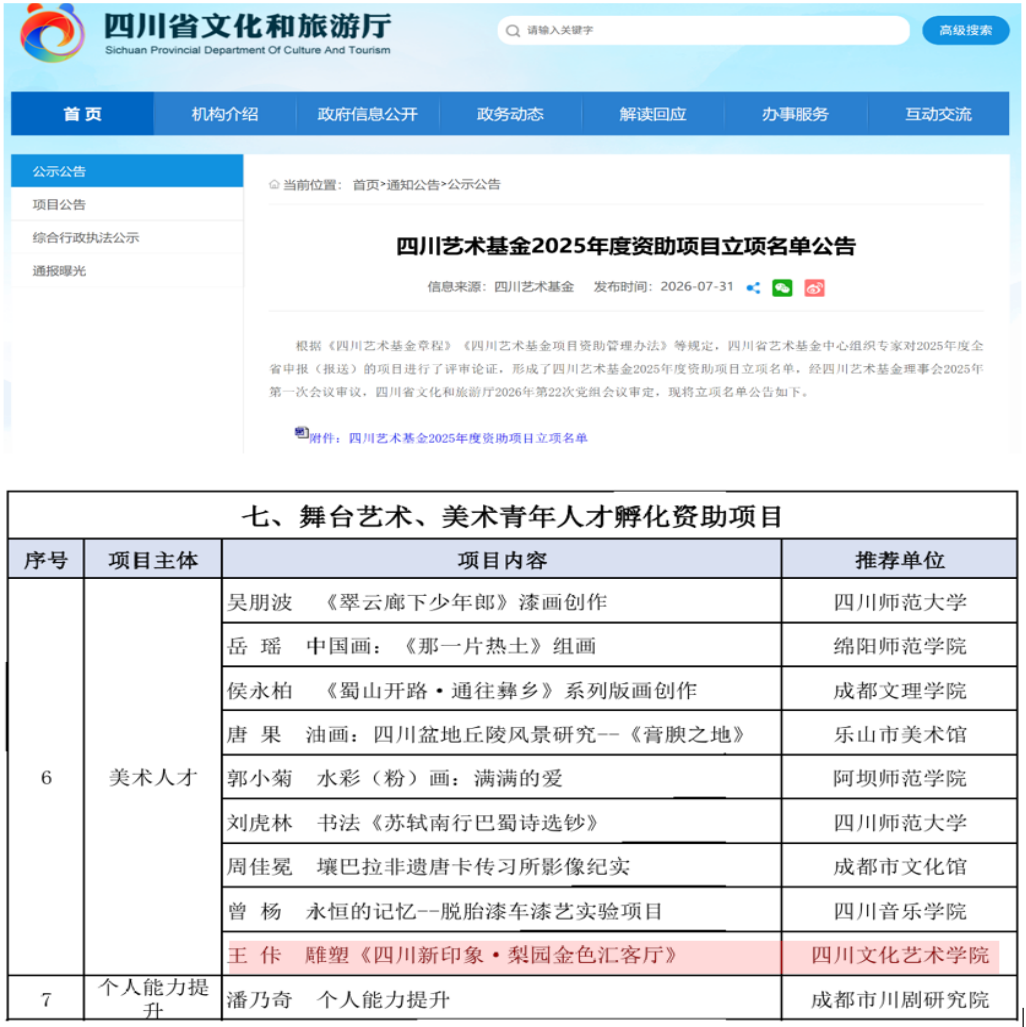Click the serial number 7 cell
This screenshot has height=1027, width=1026.
[46, 999]
